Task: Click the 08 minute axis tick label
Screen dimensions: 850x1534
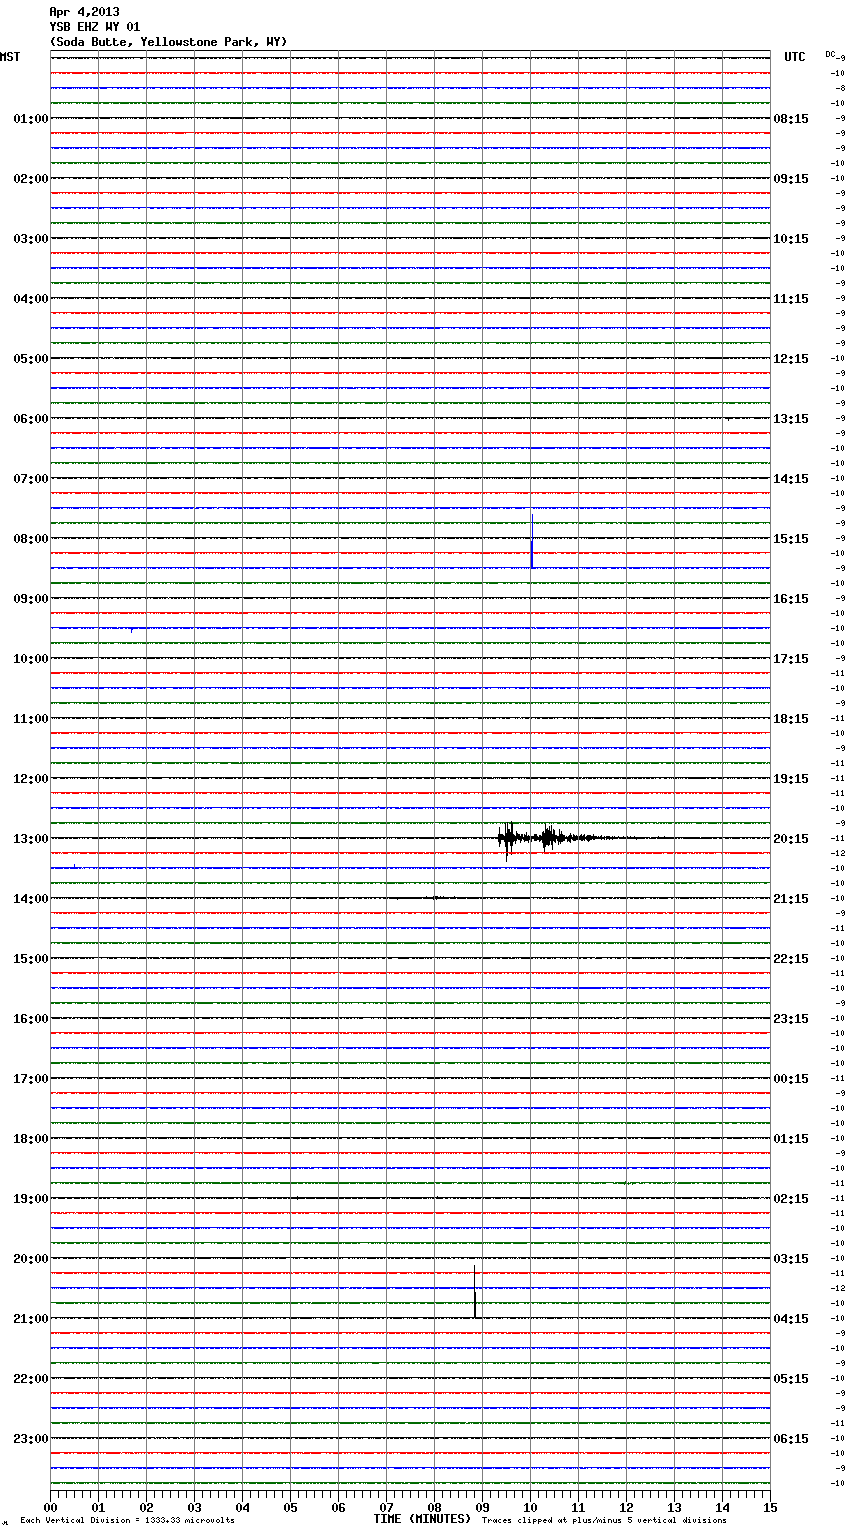Action: pos(434,1507)
